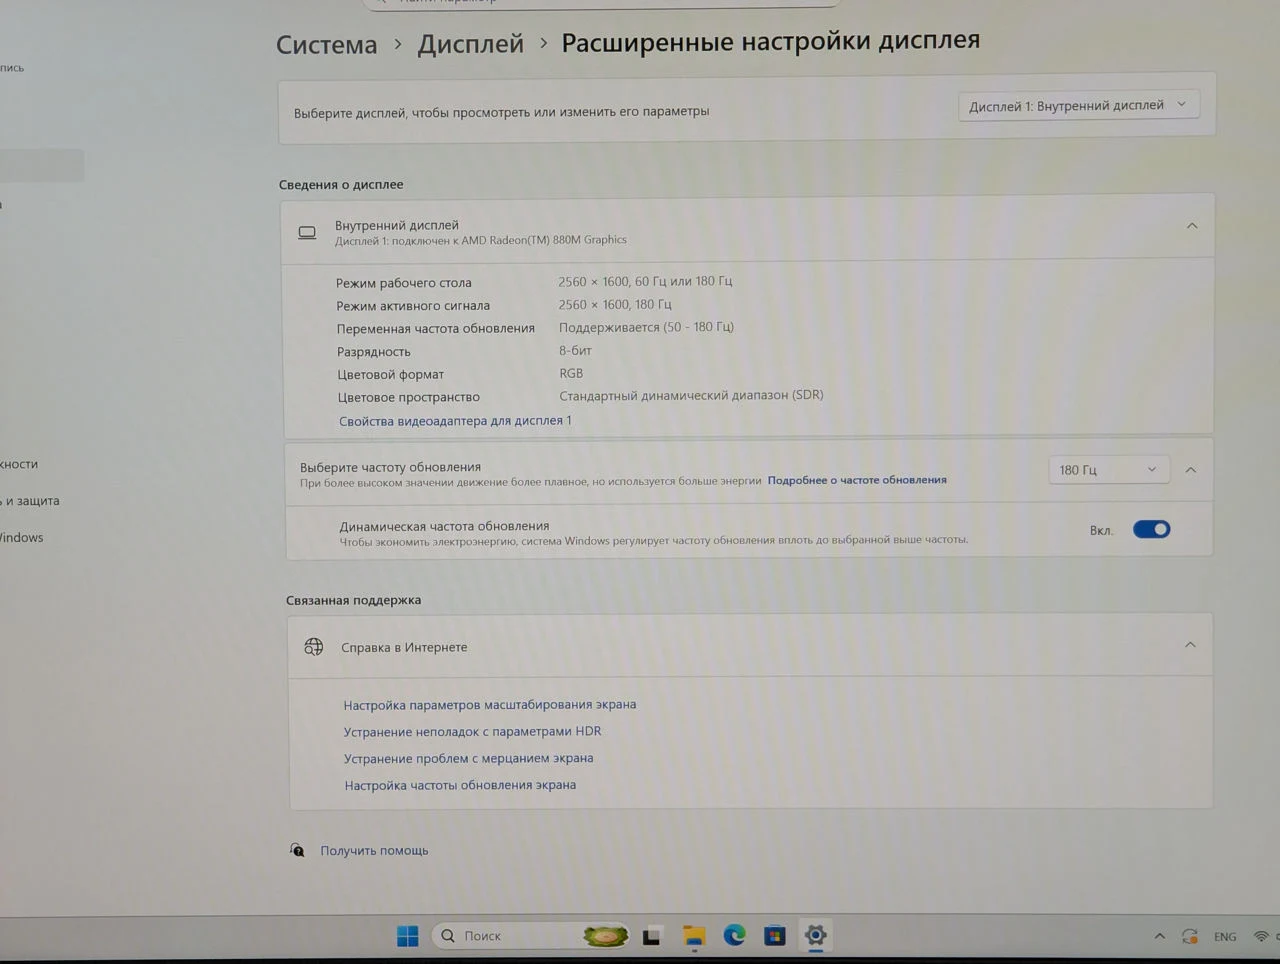
Task: Open Свойства видеоадаптера для дисплея 1
Action: [x=455, y=421]
